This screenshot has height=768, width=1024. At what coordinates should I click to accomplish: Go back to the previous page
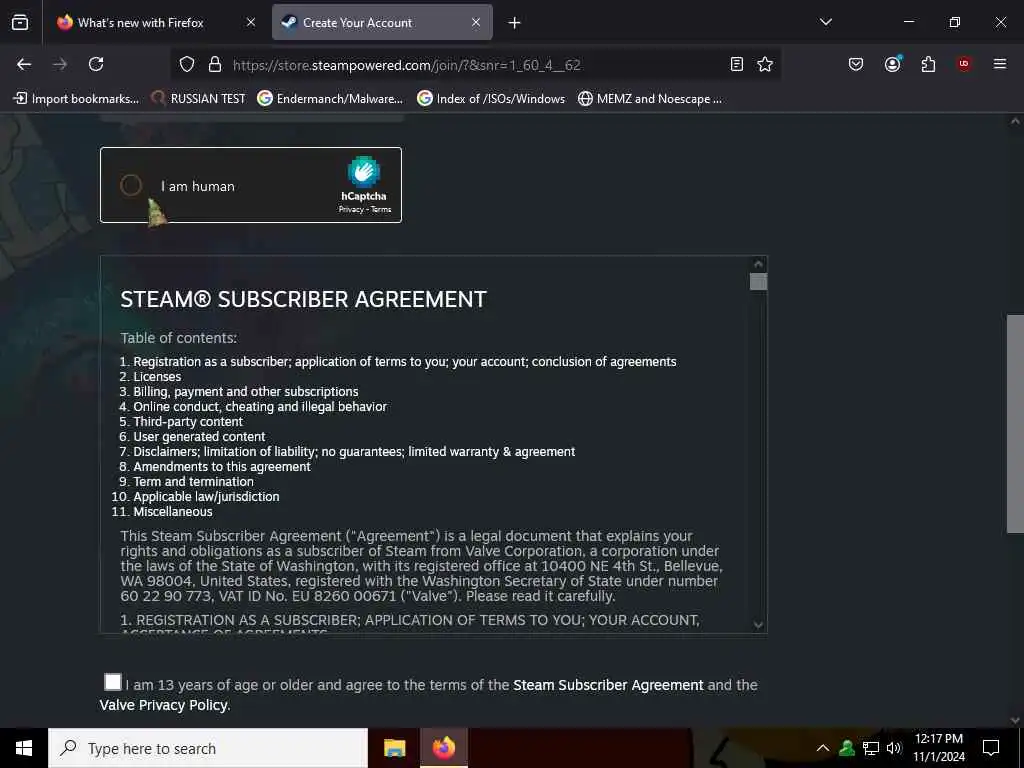[24, 64]
